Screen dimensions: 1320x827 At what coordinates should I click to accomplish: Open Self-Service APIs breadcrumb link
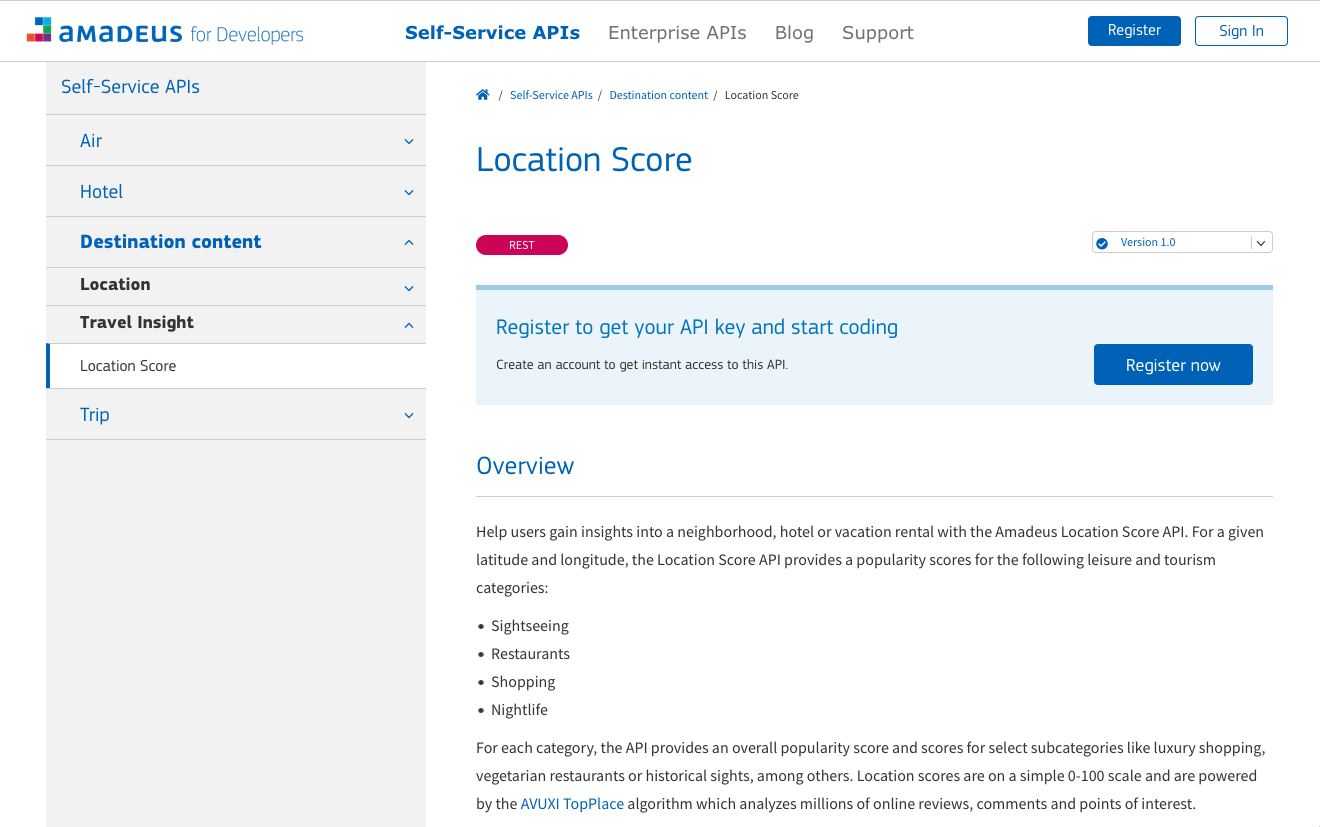pos(551,95)
